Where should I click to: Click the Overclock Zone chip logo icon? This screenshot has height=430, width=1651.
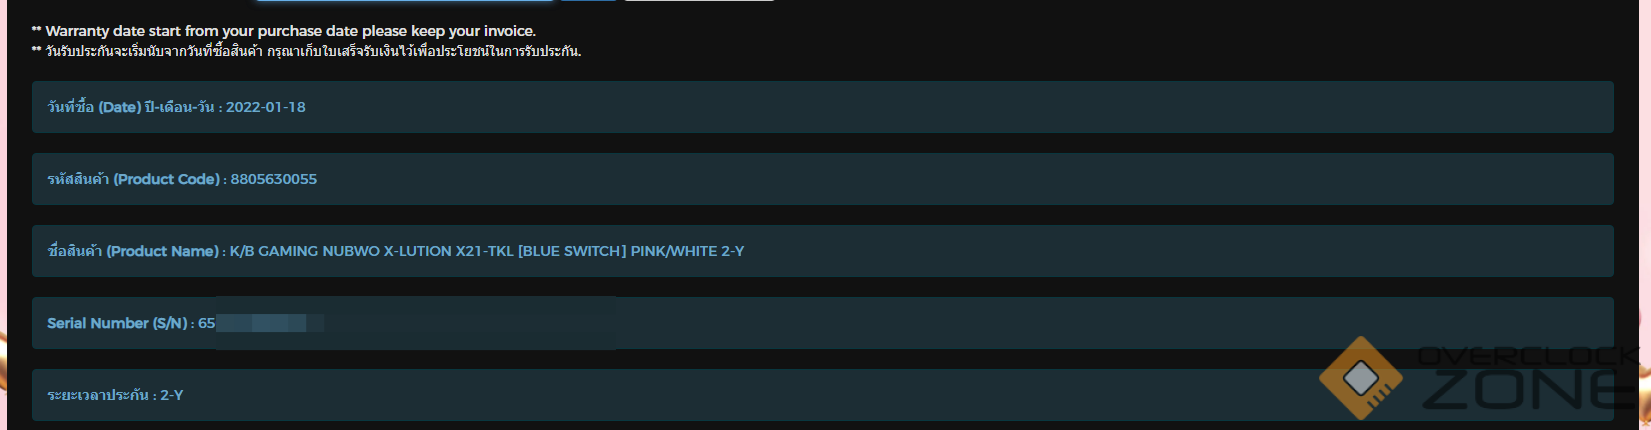[1360, 377]
